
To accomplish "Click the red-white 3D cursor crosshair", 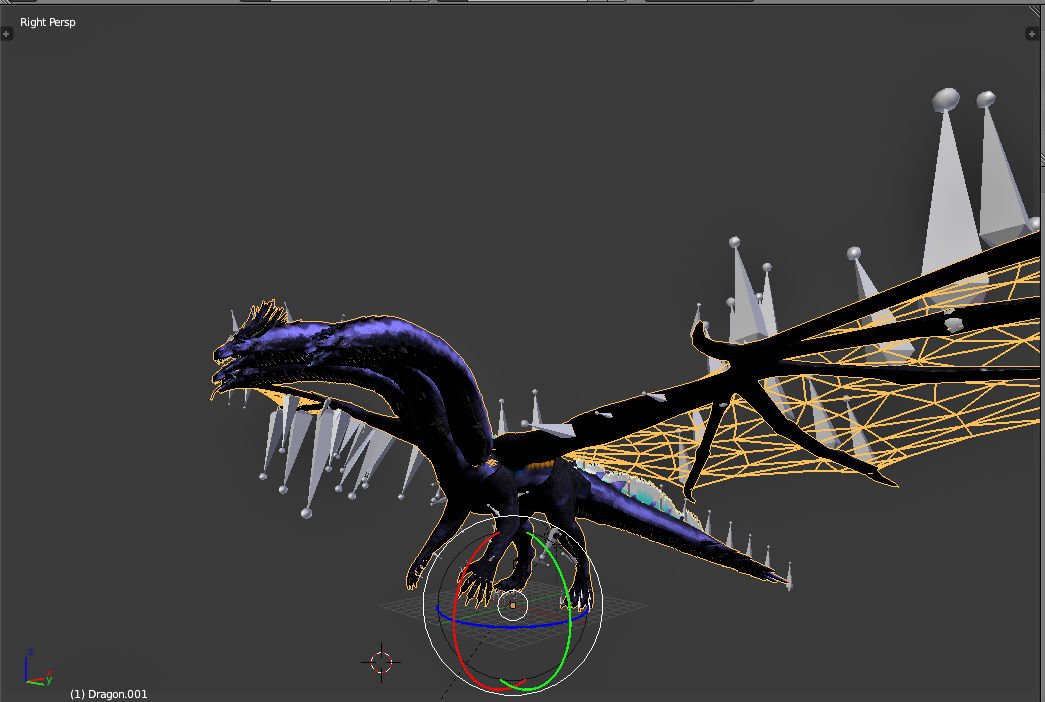I will coord(381,662).
